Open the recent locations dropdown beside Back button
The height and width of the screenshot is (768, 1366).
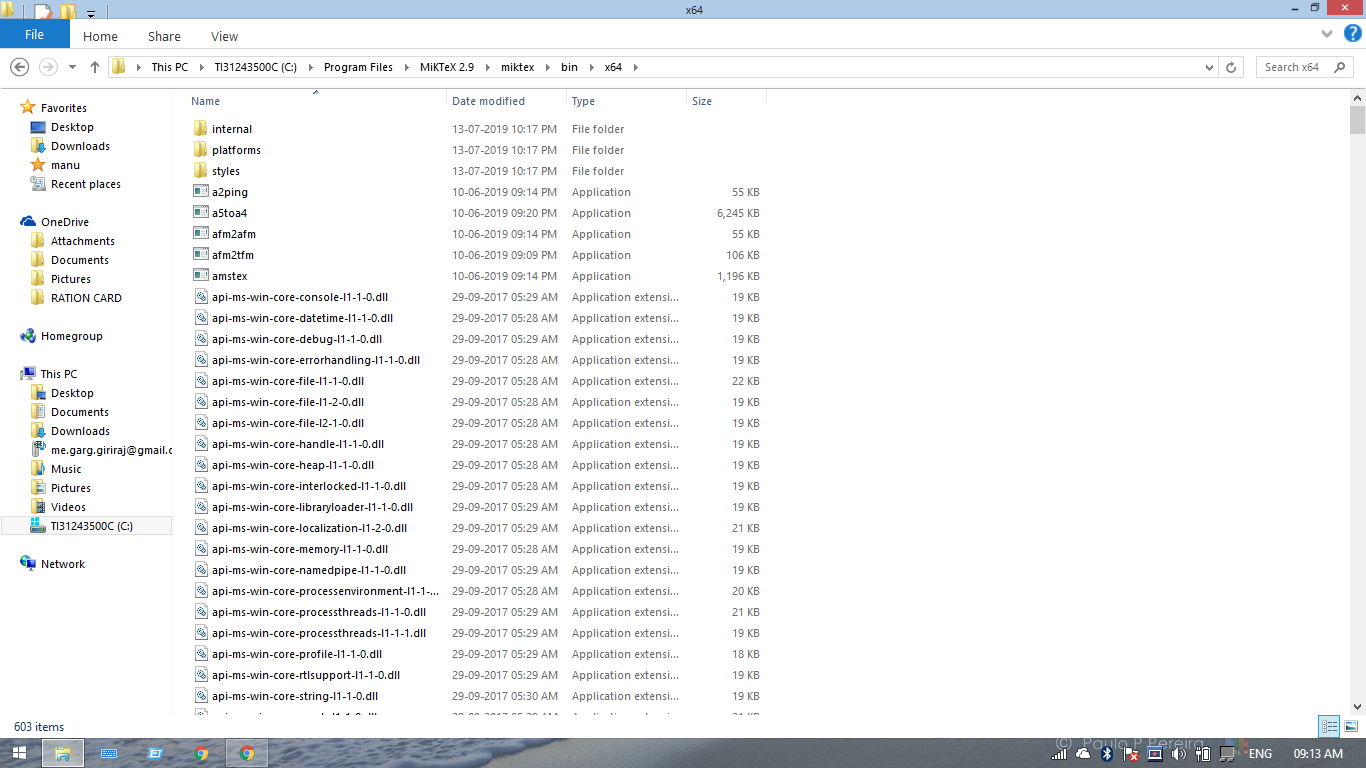click(71, 67)
